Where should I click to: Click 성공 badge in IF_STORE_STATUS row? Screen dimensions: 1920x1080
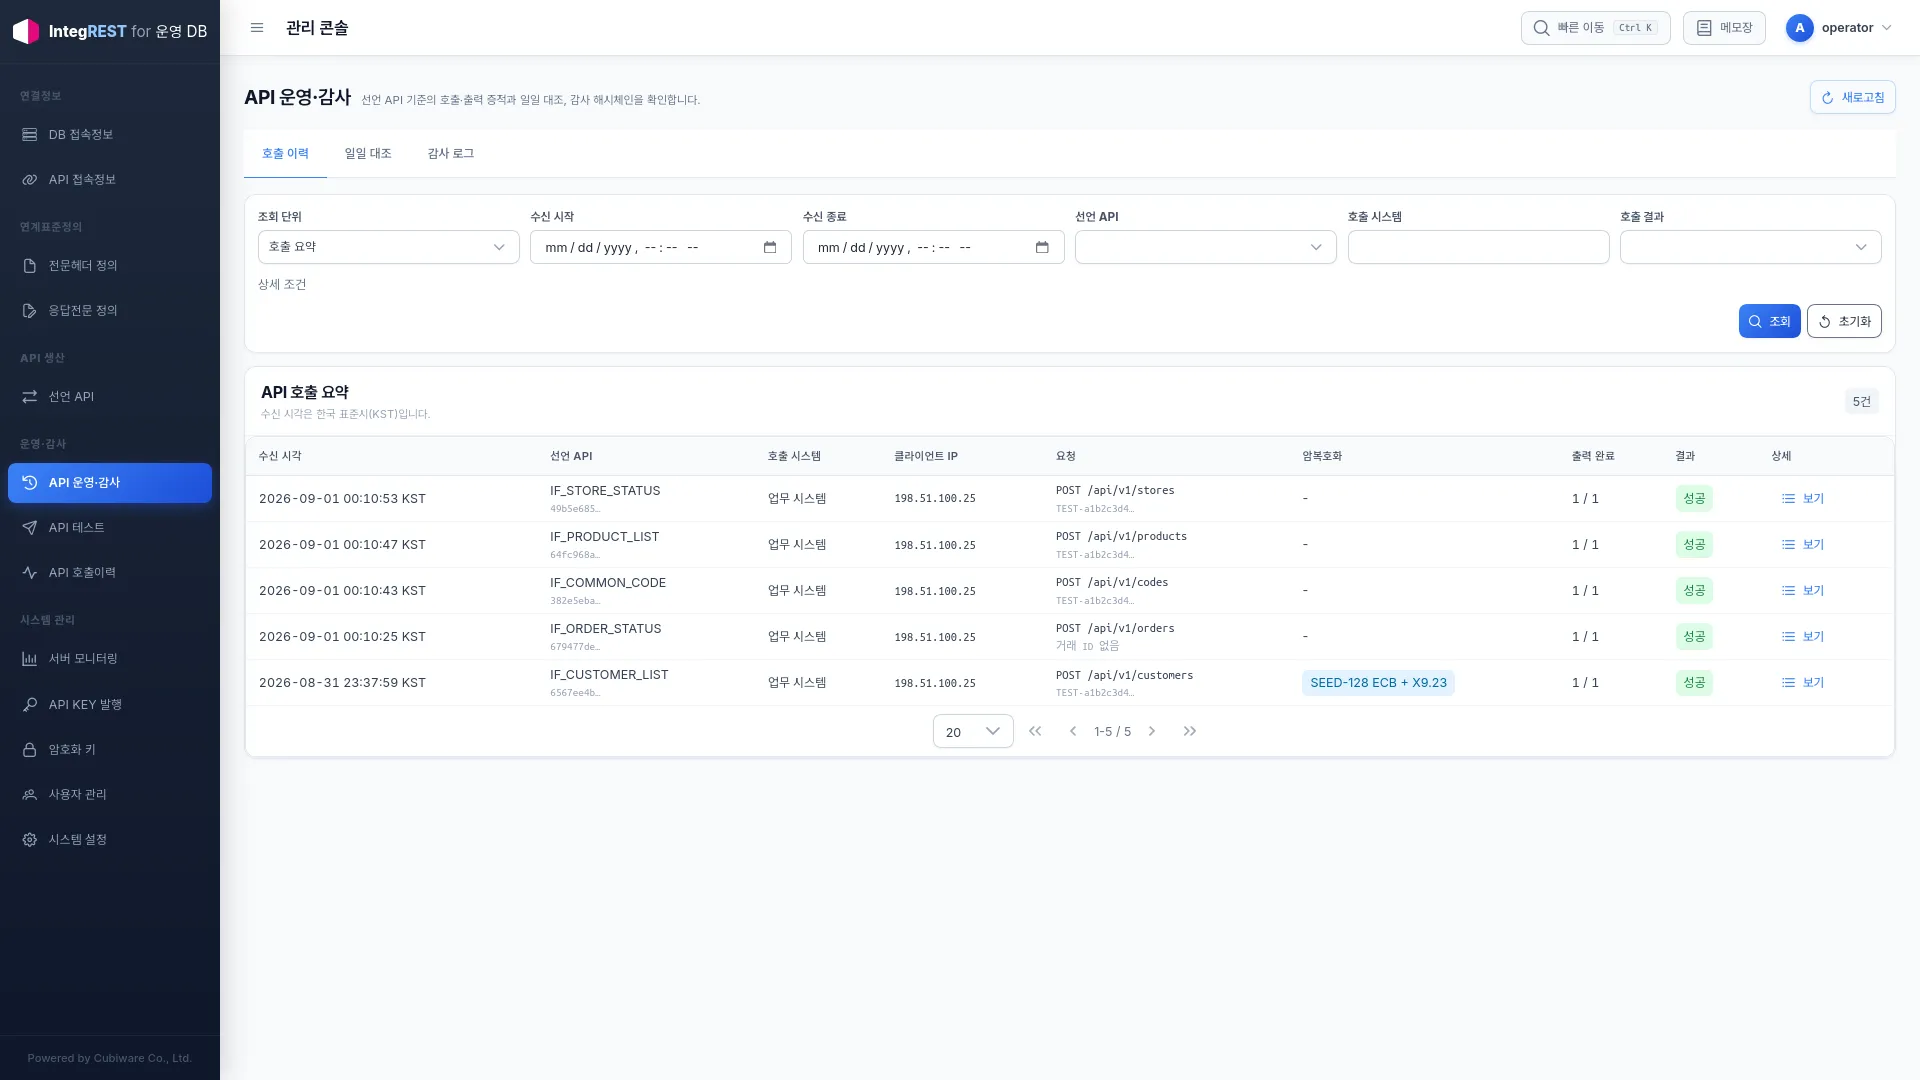(x=1694, y=498)
